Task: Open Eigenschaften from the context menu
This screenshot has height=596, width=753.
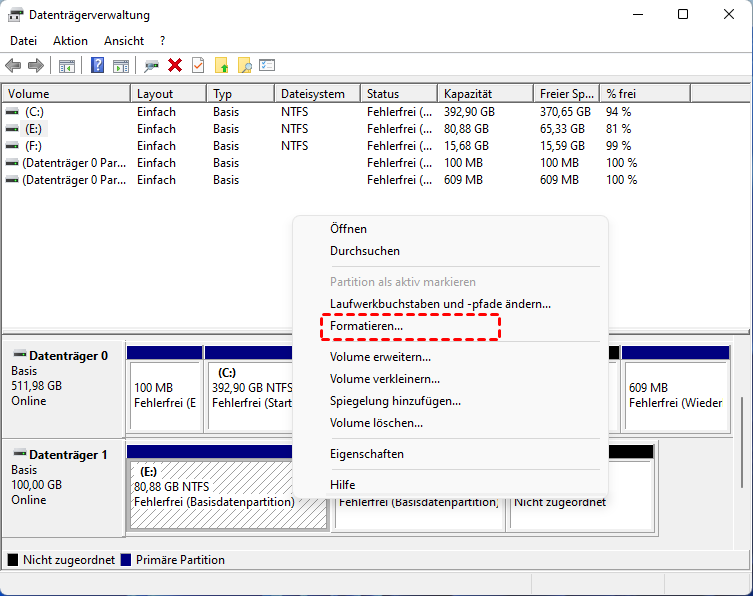Action: [366, 454]
